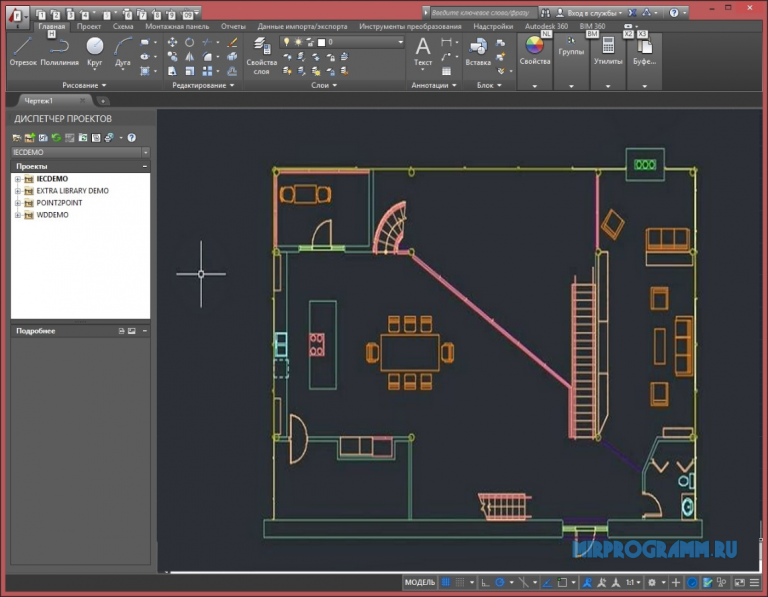This screenshot has width=768, height=597.
Task: Select the Отрезок line tool
Action: [x=22, y=50]
